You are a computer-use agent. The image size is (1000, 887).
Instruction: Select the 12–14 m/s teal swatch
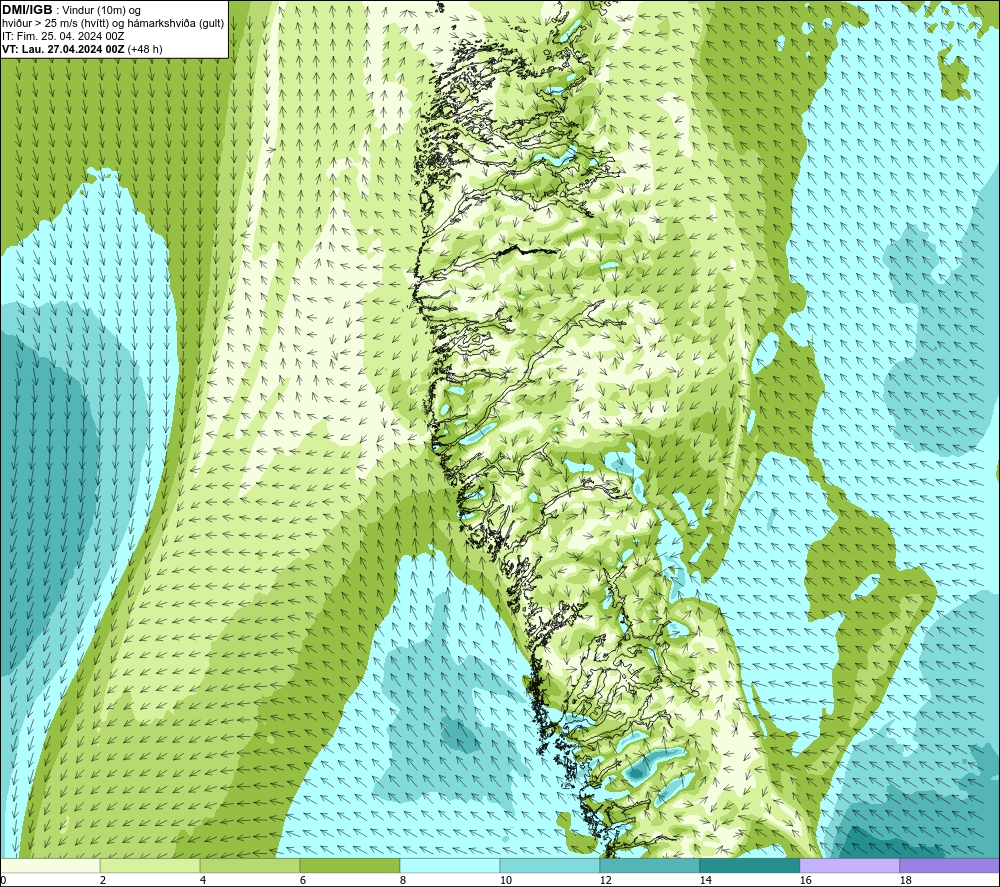point(649,865)
